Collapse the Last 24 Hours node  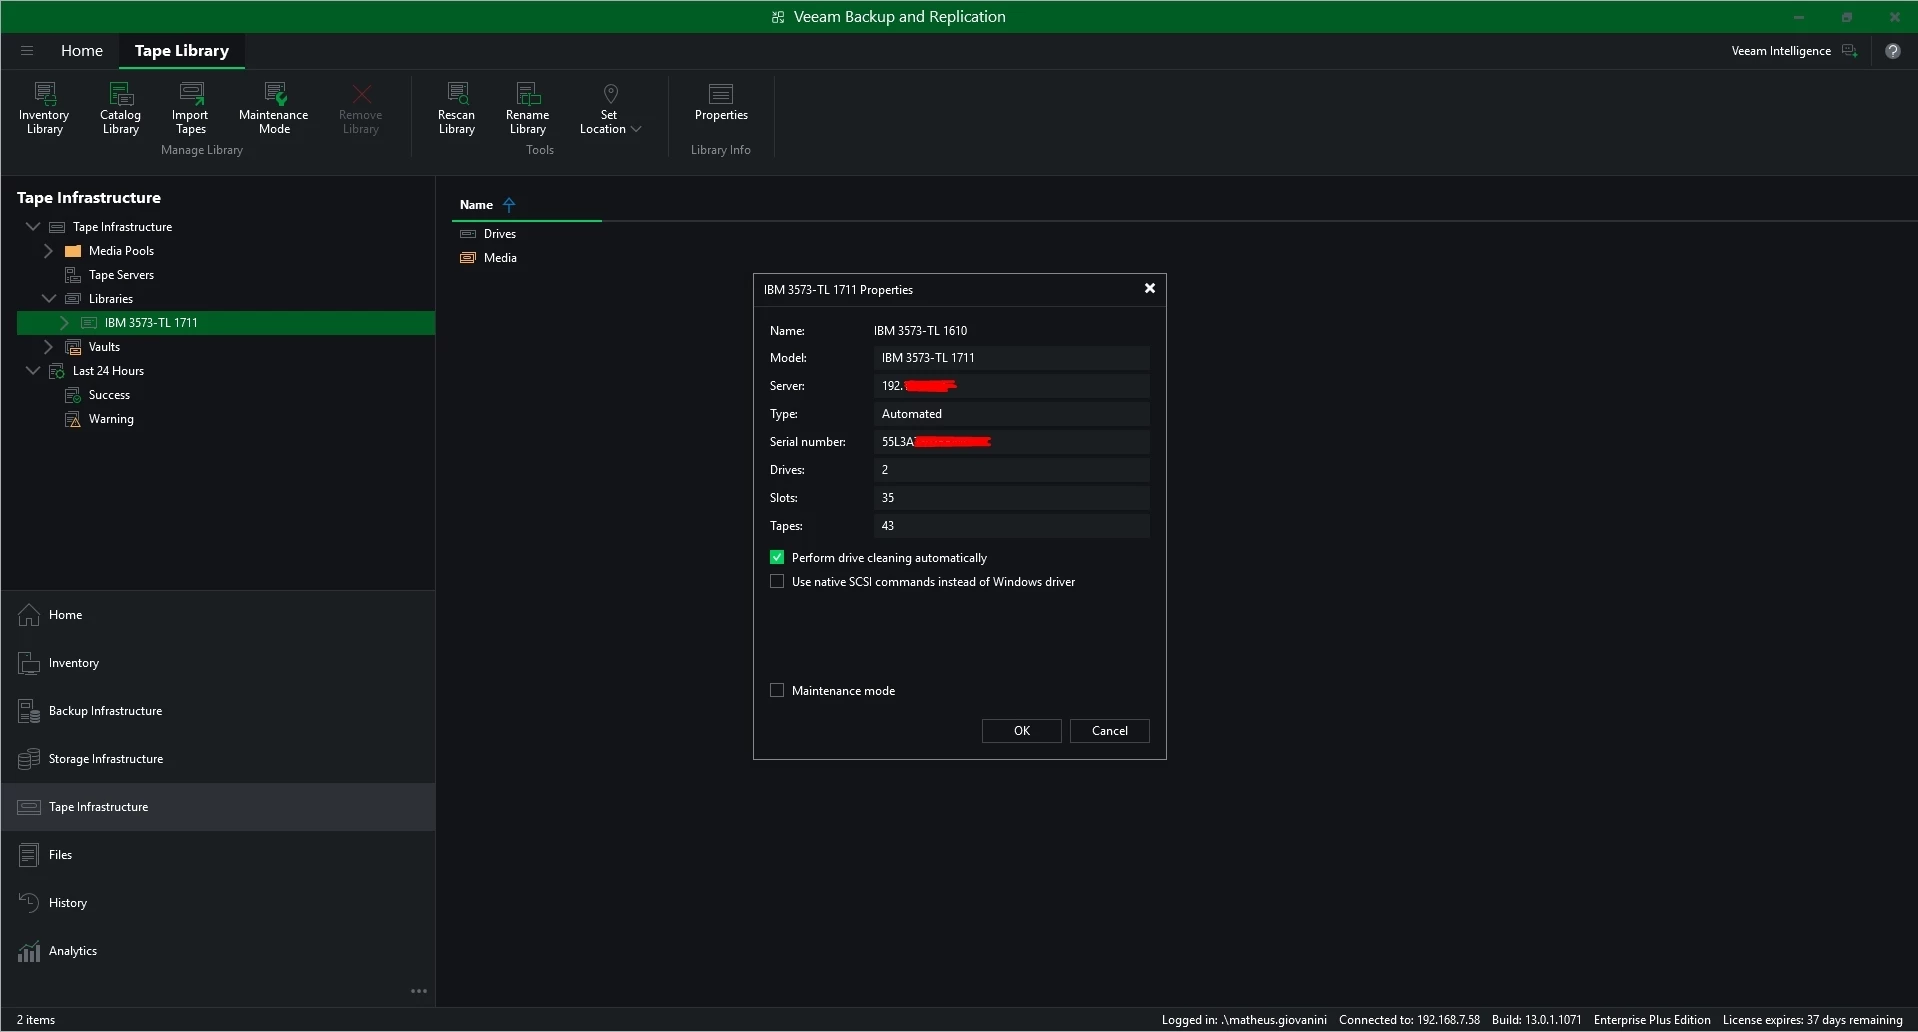(x=33, y=371)
